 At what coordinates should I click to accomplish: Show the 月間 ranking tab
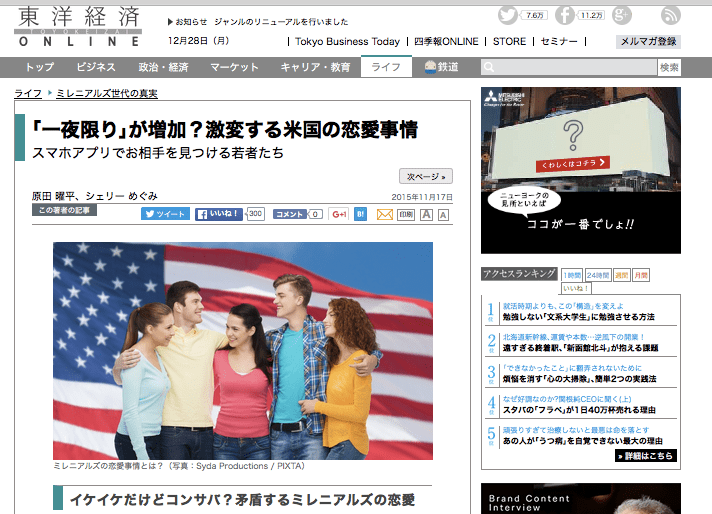click(640, 275)
